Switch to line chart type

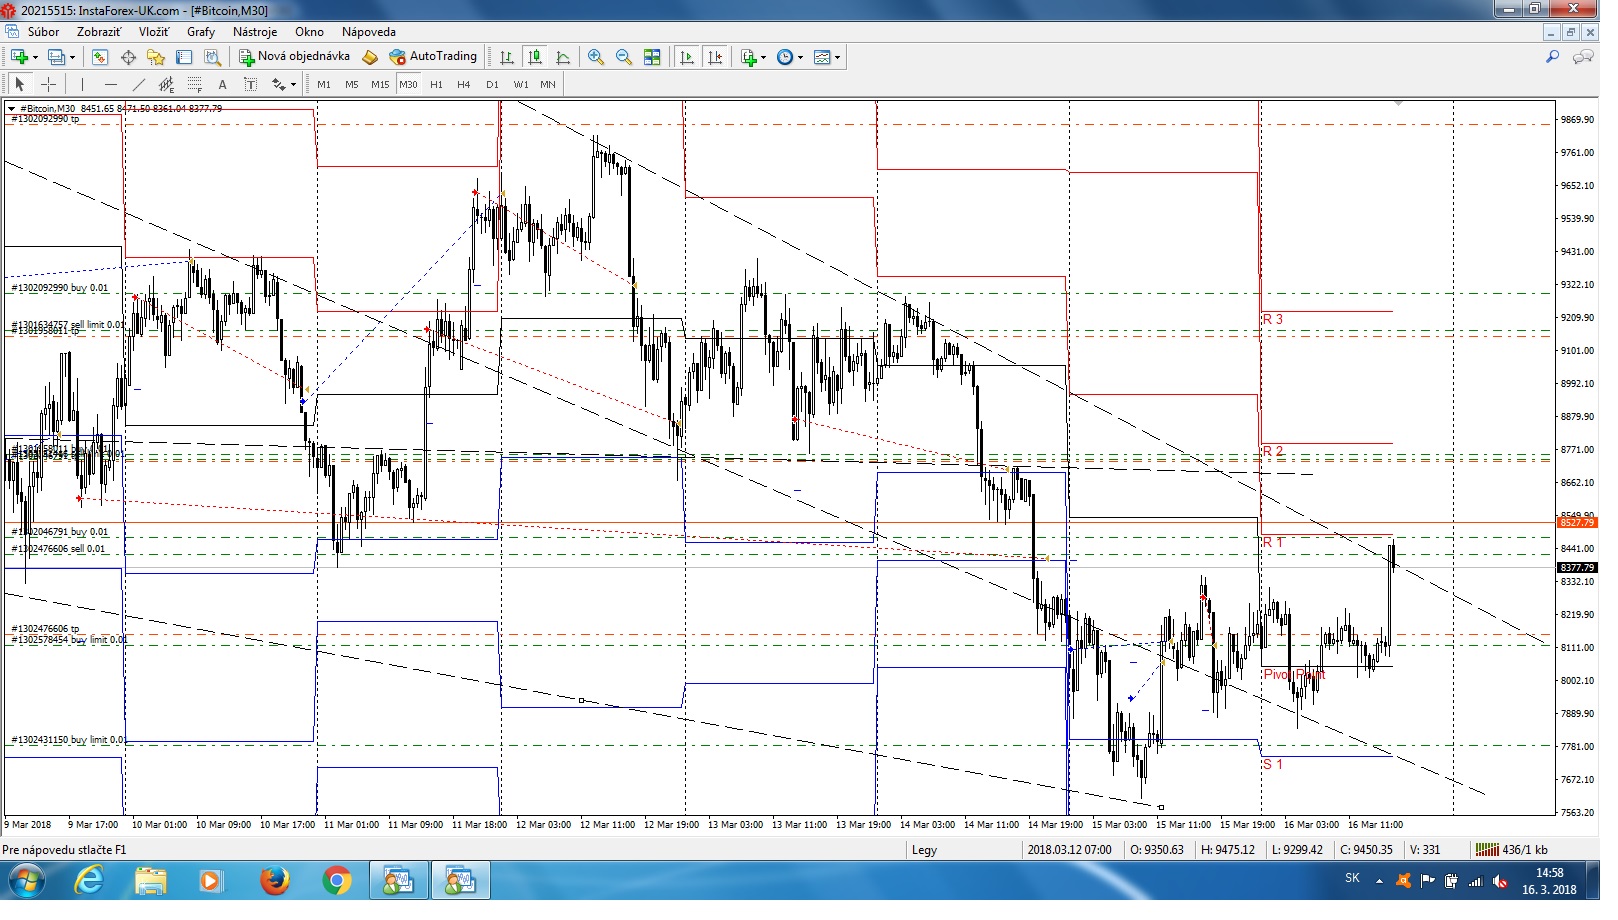[x=563, y=57]
